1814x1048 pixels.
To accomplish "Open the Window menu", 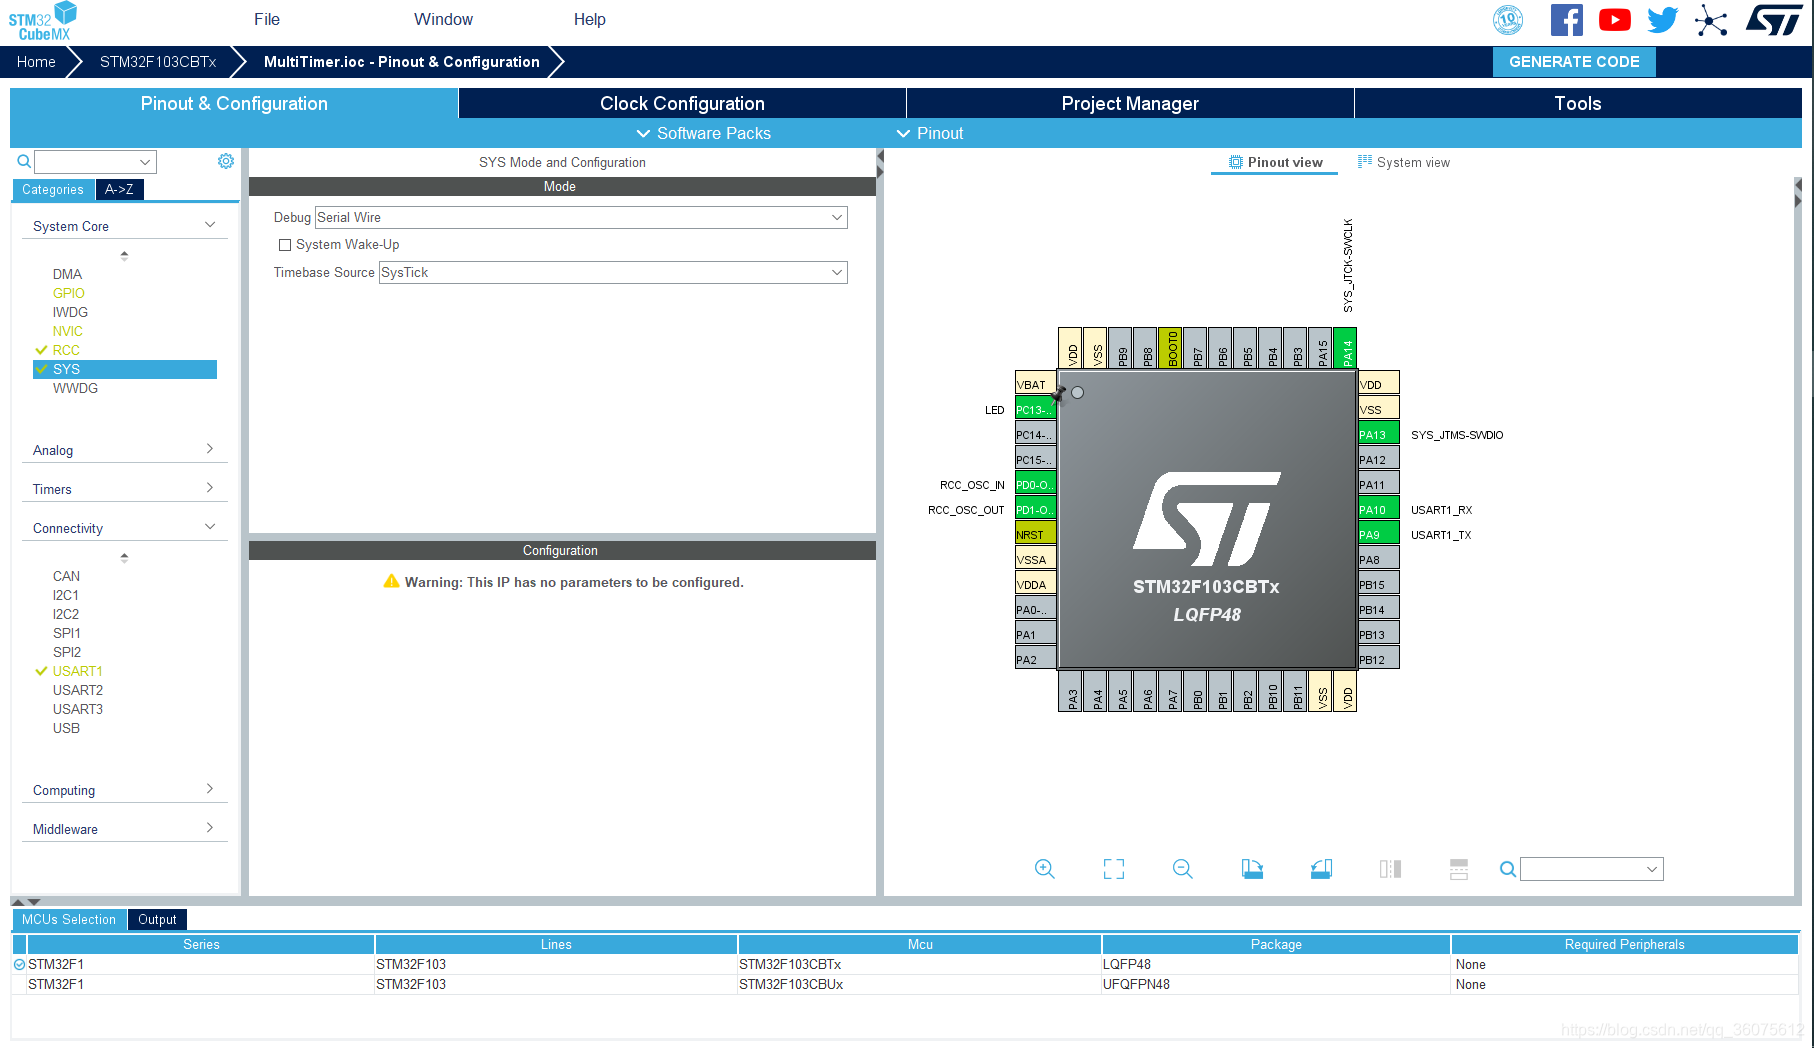I will (x=442, y=19).
